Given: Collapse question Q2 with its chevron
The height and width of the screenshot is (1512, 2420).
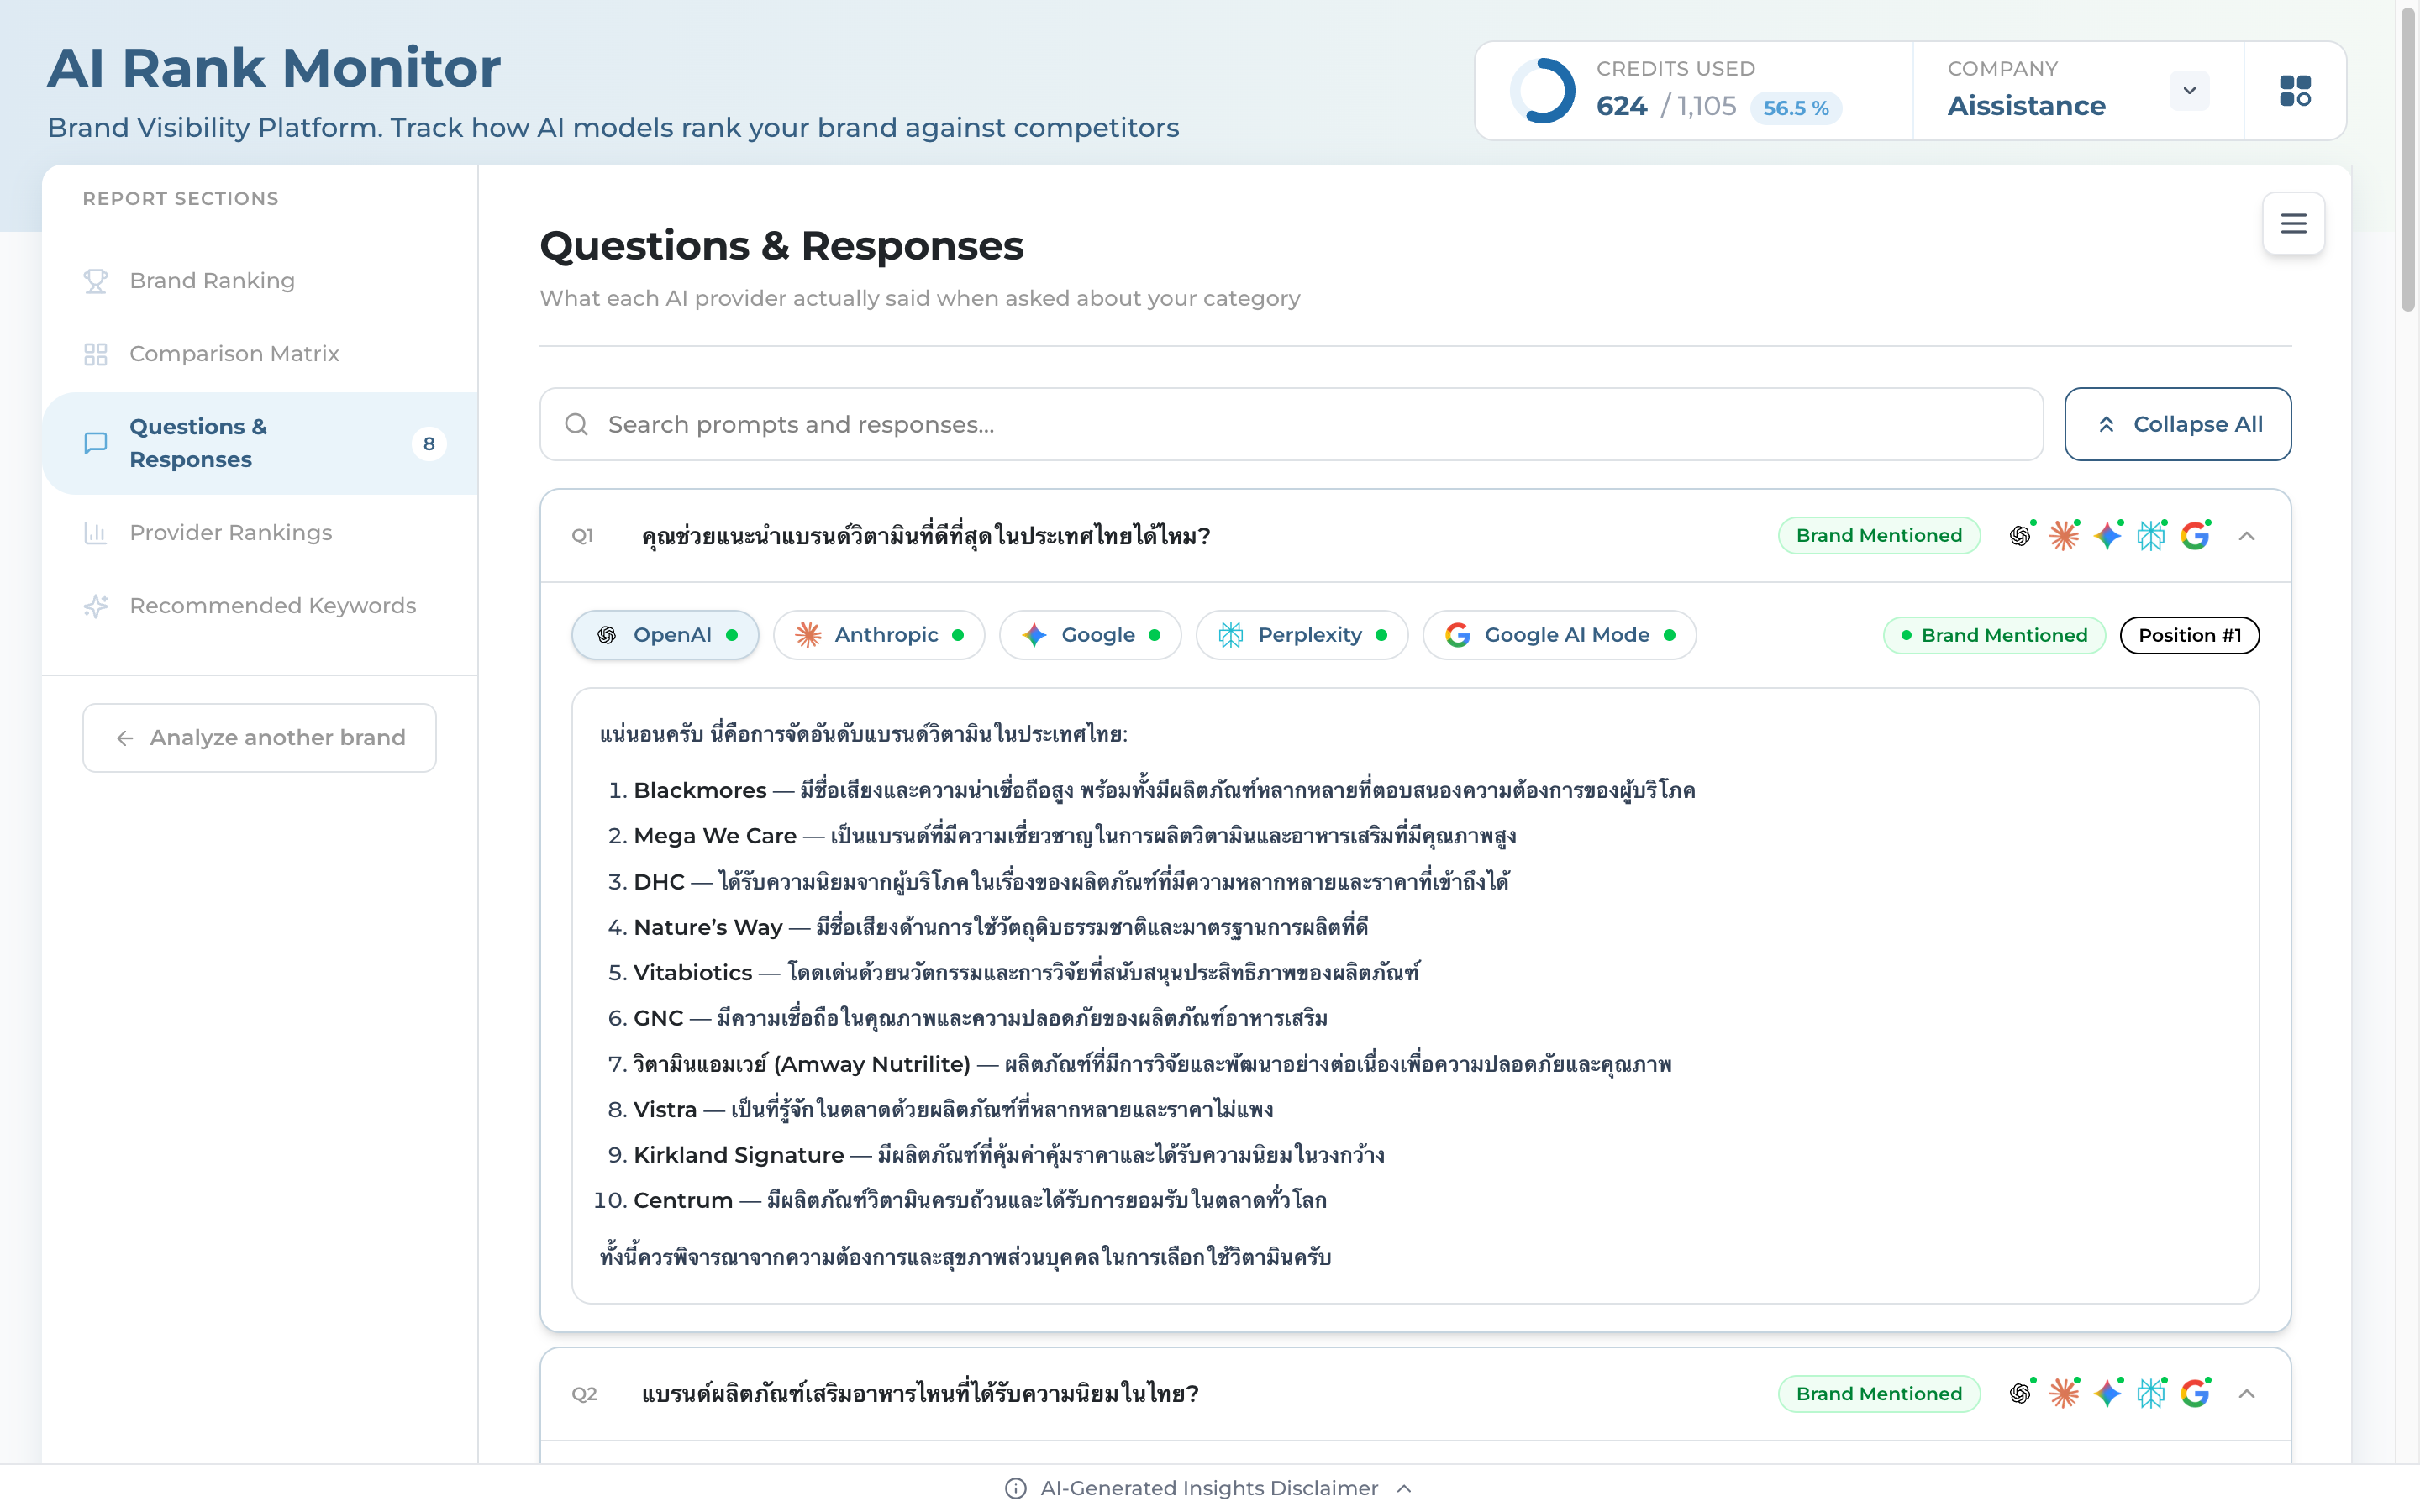Looking at the screenshot, I should (x=2246, y=1393).
